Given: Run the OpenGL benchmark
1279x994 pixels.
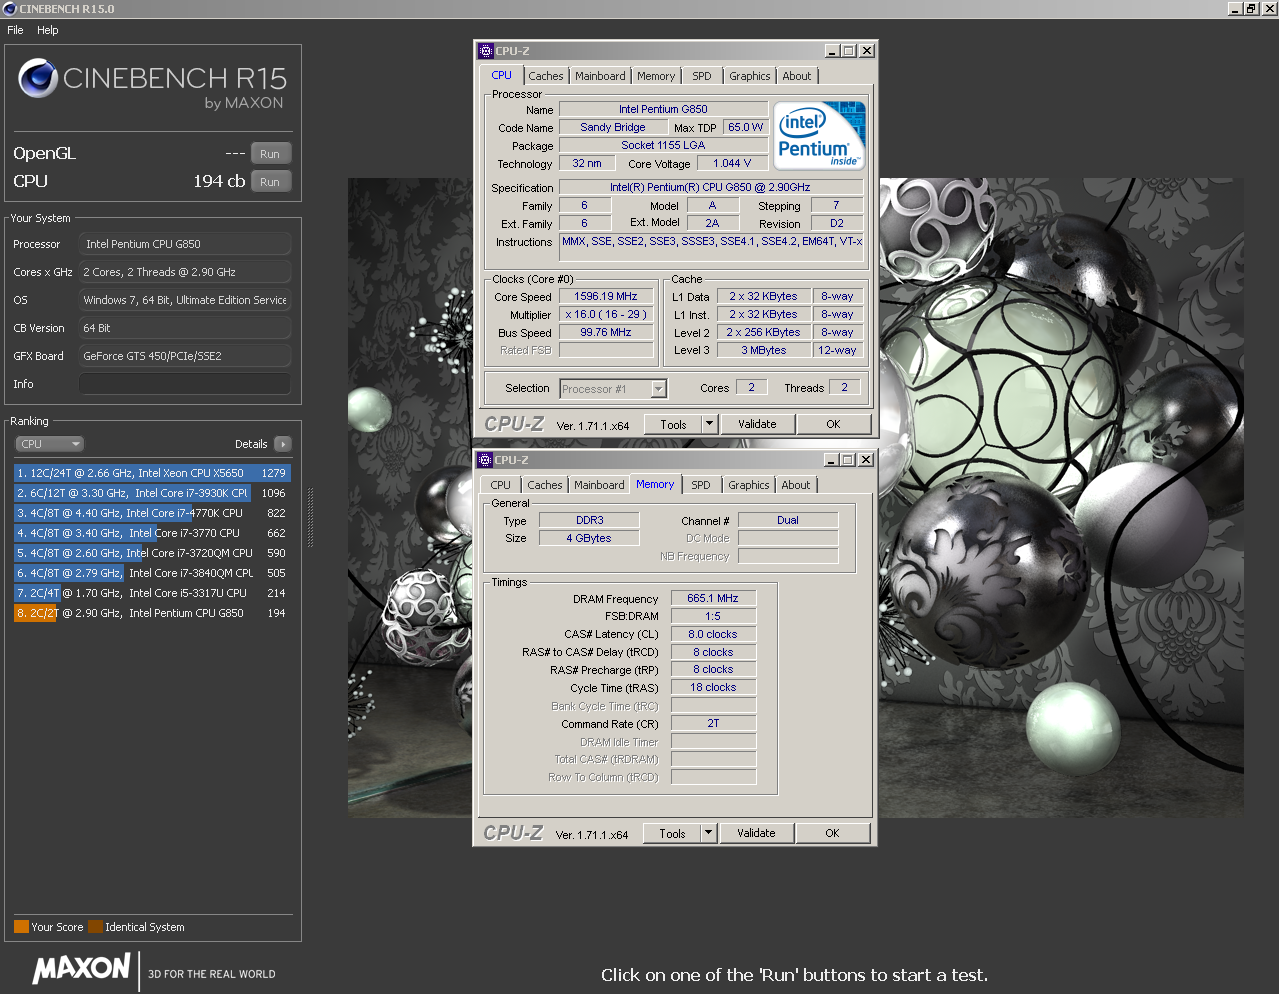Looking at the screenshot, I should (x=270, y=154).
